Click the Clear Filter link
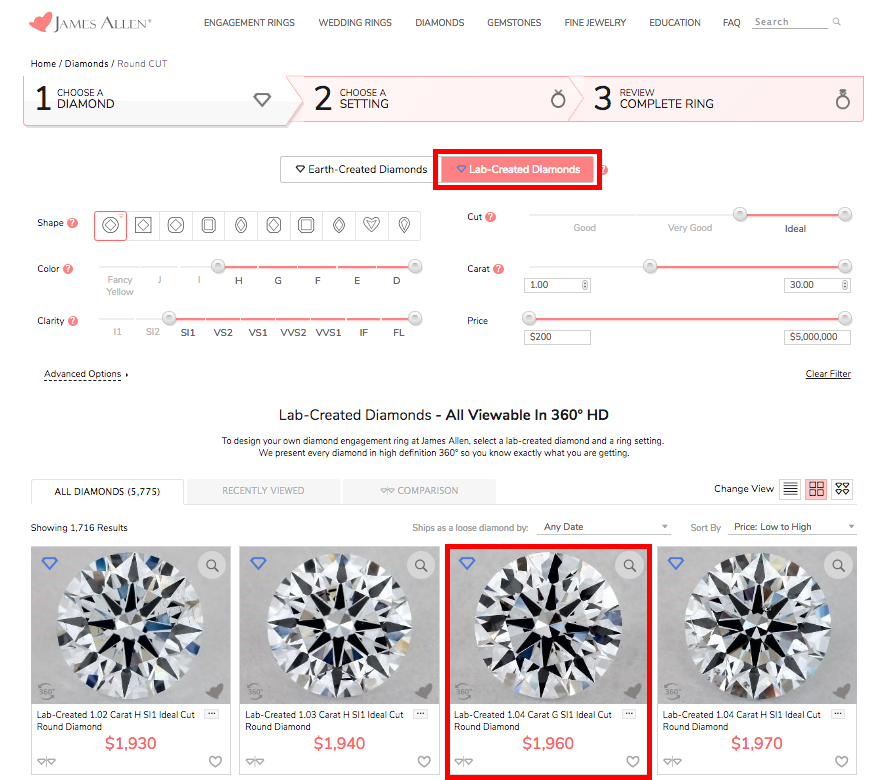This screenshot has height=780, width=887. pos(828,373)
